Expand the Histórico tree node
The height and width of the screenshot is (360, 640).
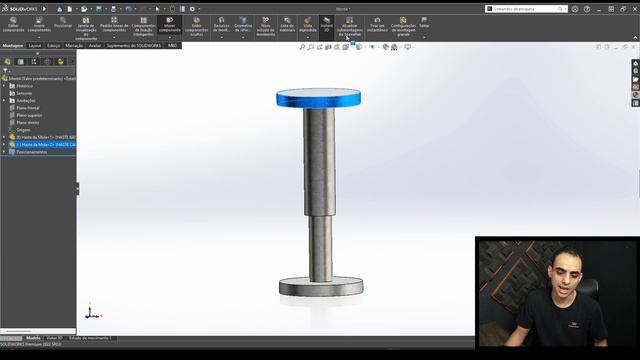(4, 86)
